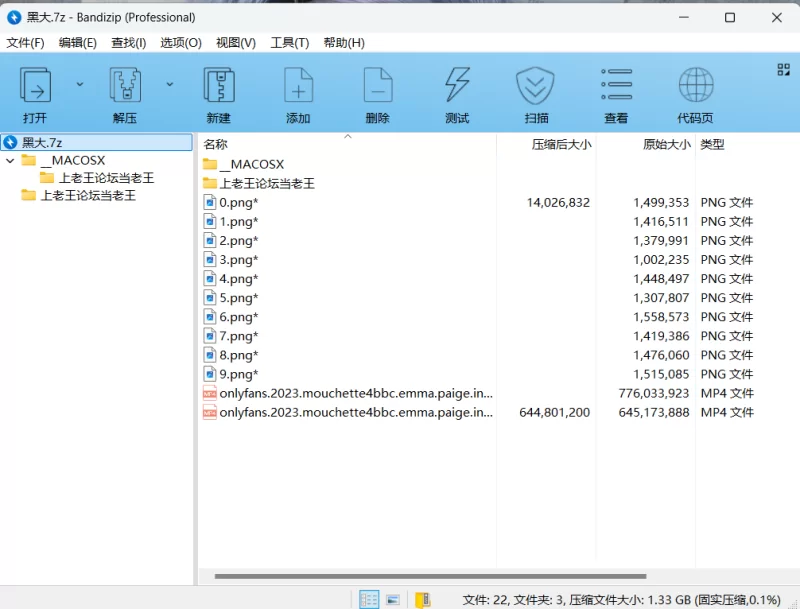Click compressed size value 644,801,200
800x609 pixels.
[x=555, y=413]
